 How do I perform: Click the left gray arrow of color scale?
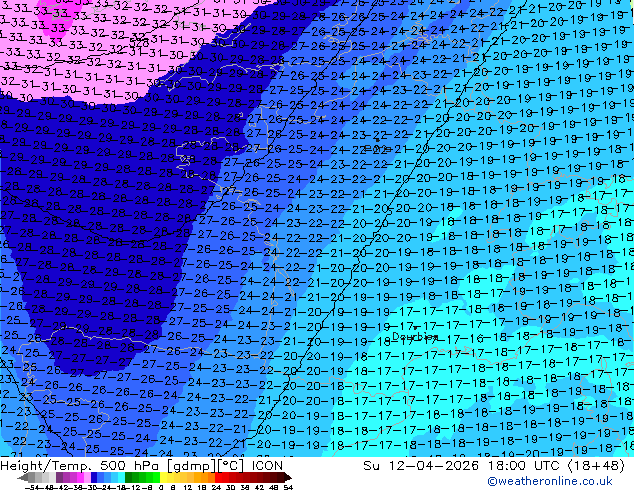pyautogui.click(x=23, y=477)
